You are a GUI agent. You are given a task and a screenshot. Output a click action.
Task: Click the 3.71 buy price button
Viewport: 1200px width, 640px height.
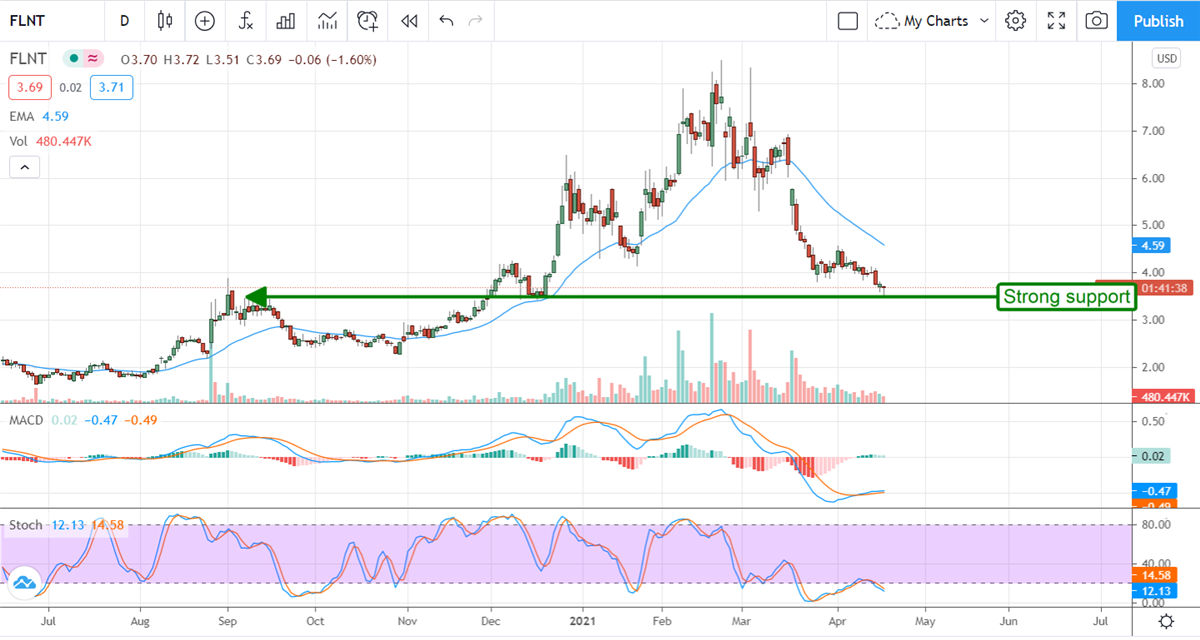[x=111, y=89]
